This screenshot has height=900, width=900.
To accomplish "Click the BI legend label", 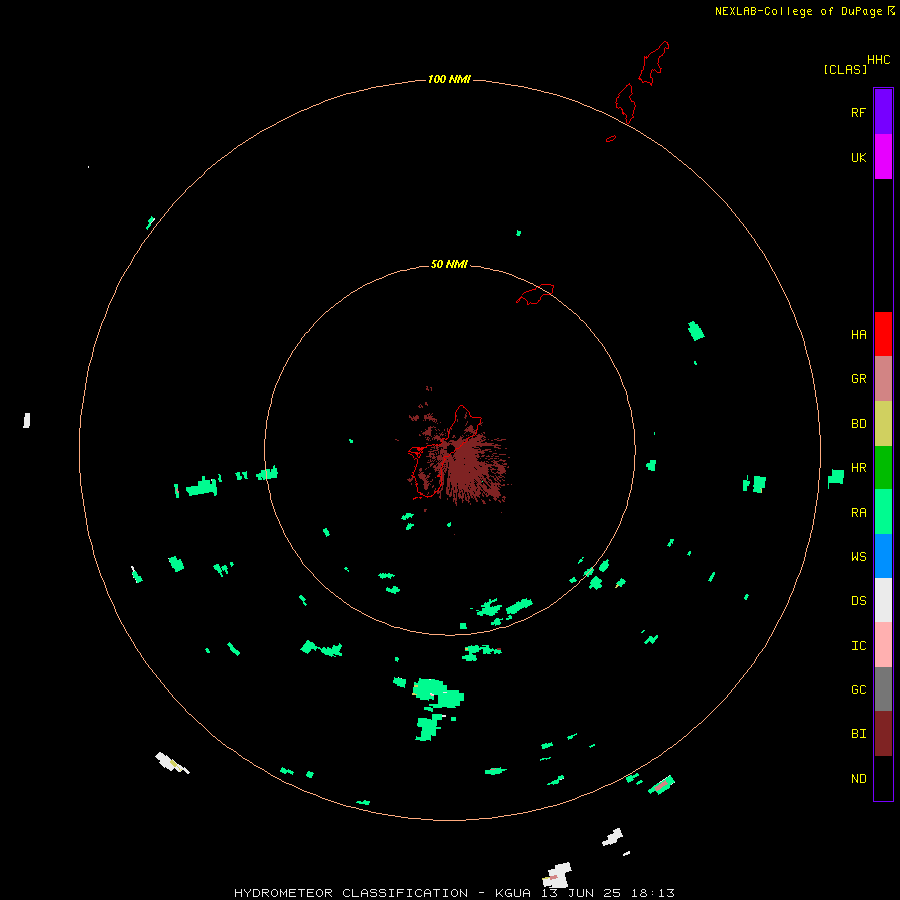I will point(858,734).
